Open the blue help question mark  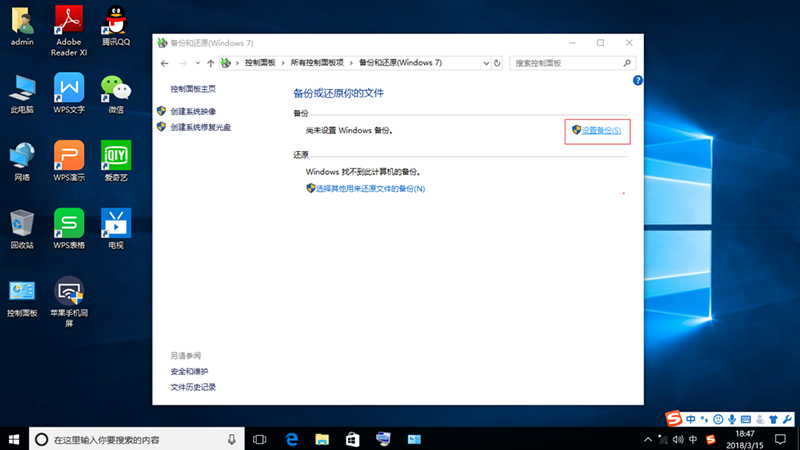pyautogui.click(x=637, y=81)
